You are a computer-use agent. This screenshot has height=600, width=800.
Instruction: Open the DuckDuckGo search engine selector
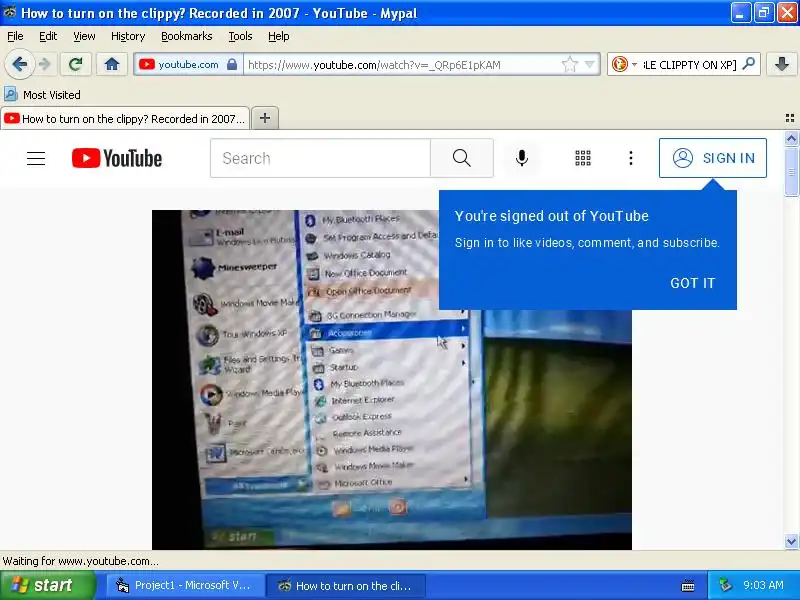624,64
